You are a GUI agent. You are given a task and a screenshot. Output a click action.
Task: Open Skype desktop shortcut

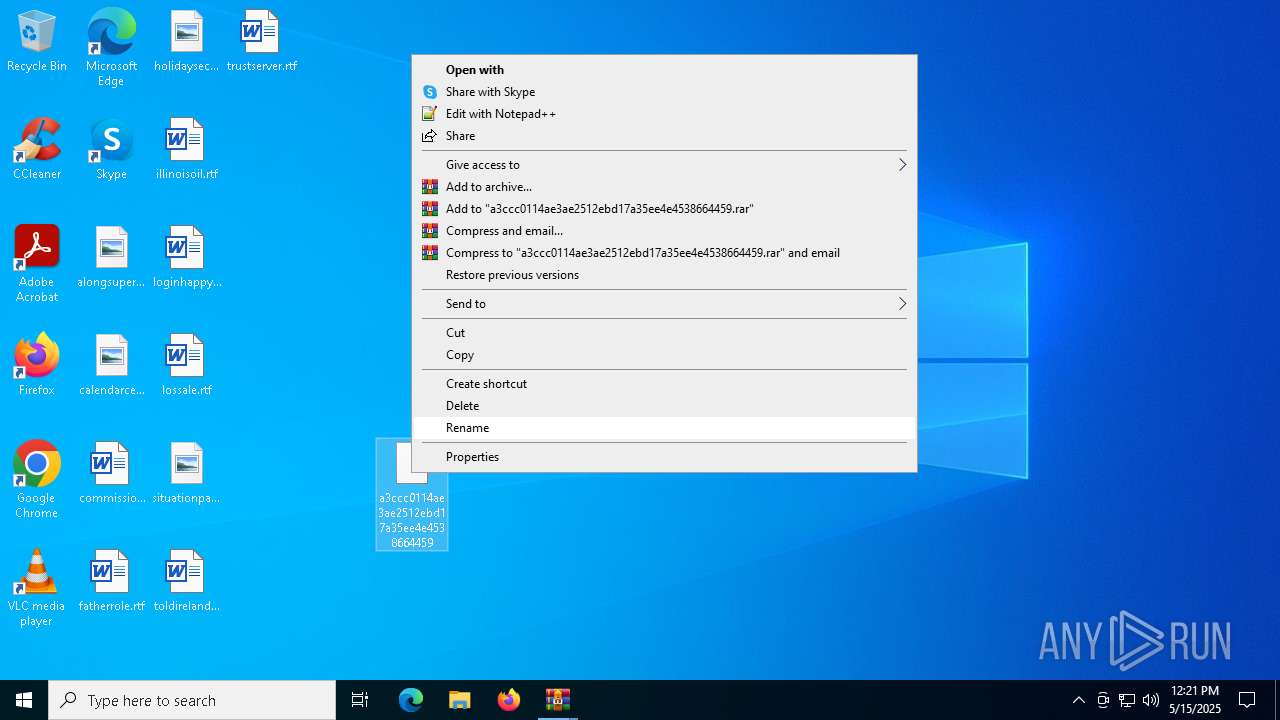point(111,150)
